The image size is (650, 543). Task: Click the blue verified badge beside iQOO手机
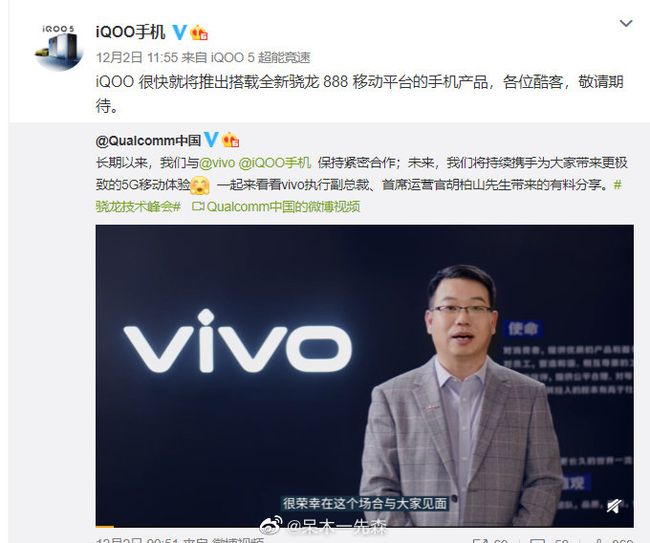179,32
